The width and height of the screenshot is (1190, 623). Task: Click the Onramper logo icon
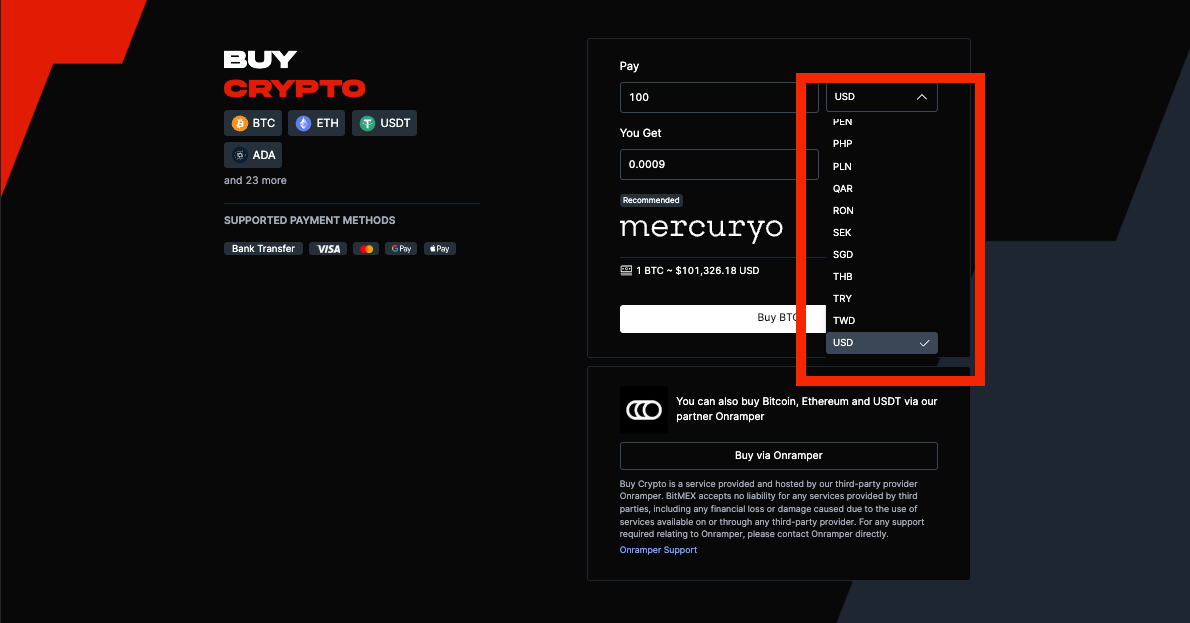coord(644,410)
